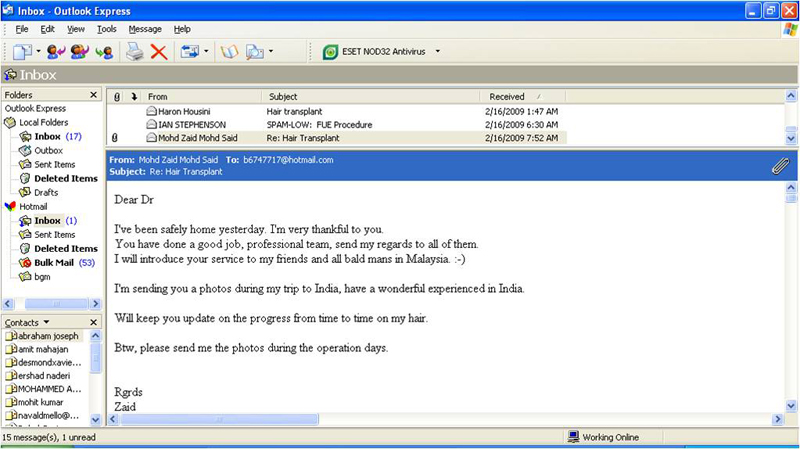Expand the Create Mail dropdown arrow
Screen dimensions: 800x449
click(x=38, y=52)
